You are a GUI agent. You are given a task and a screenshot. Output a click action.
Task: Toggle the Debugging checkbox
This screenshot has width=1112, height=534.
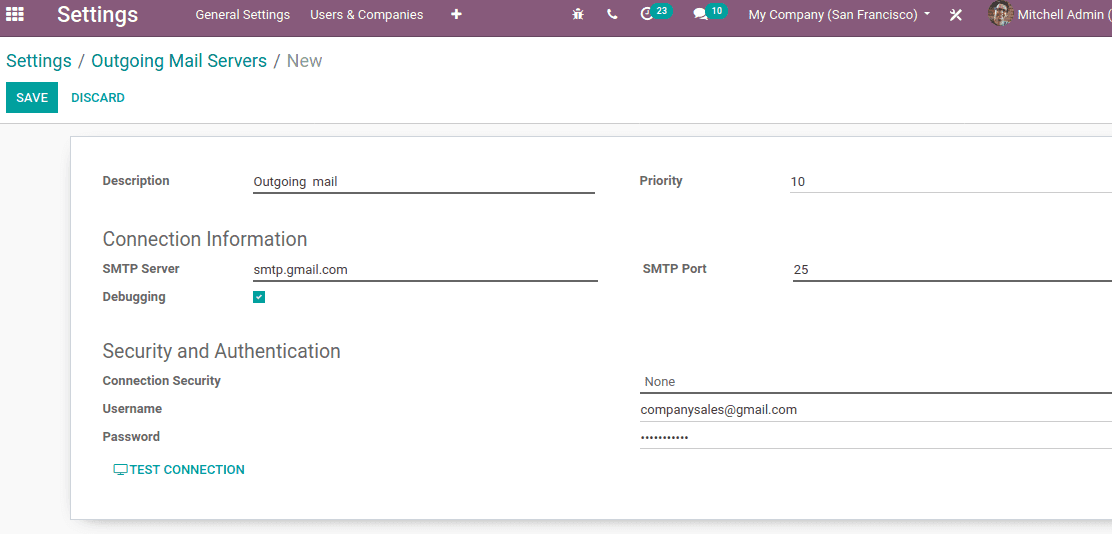(x=259, y=297)
